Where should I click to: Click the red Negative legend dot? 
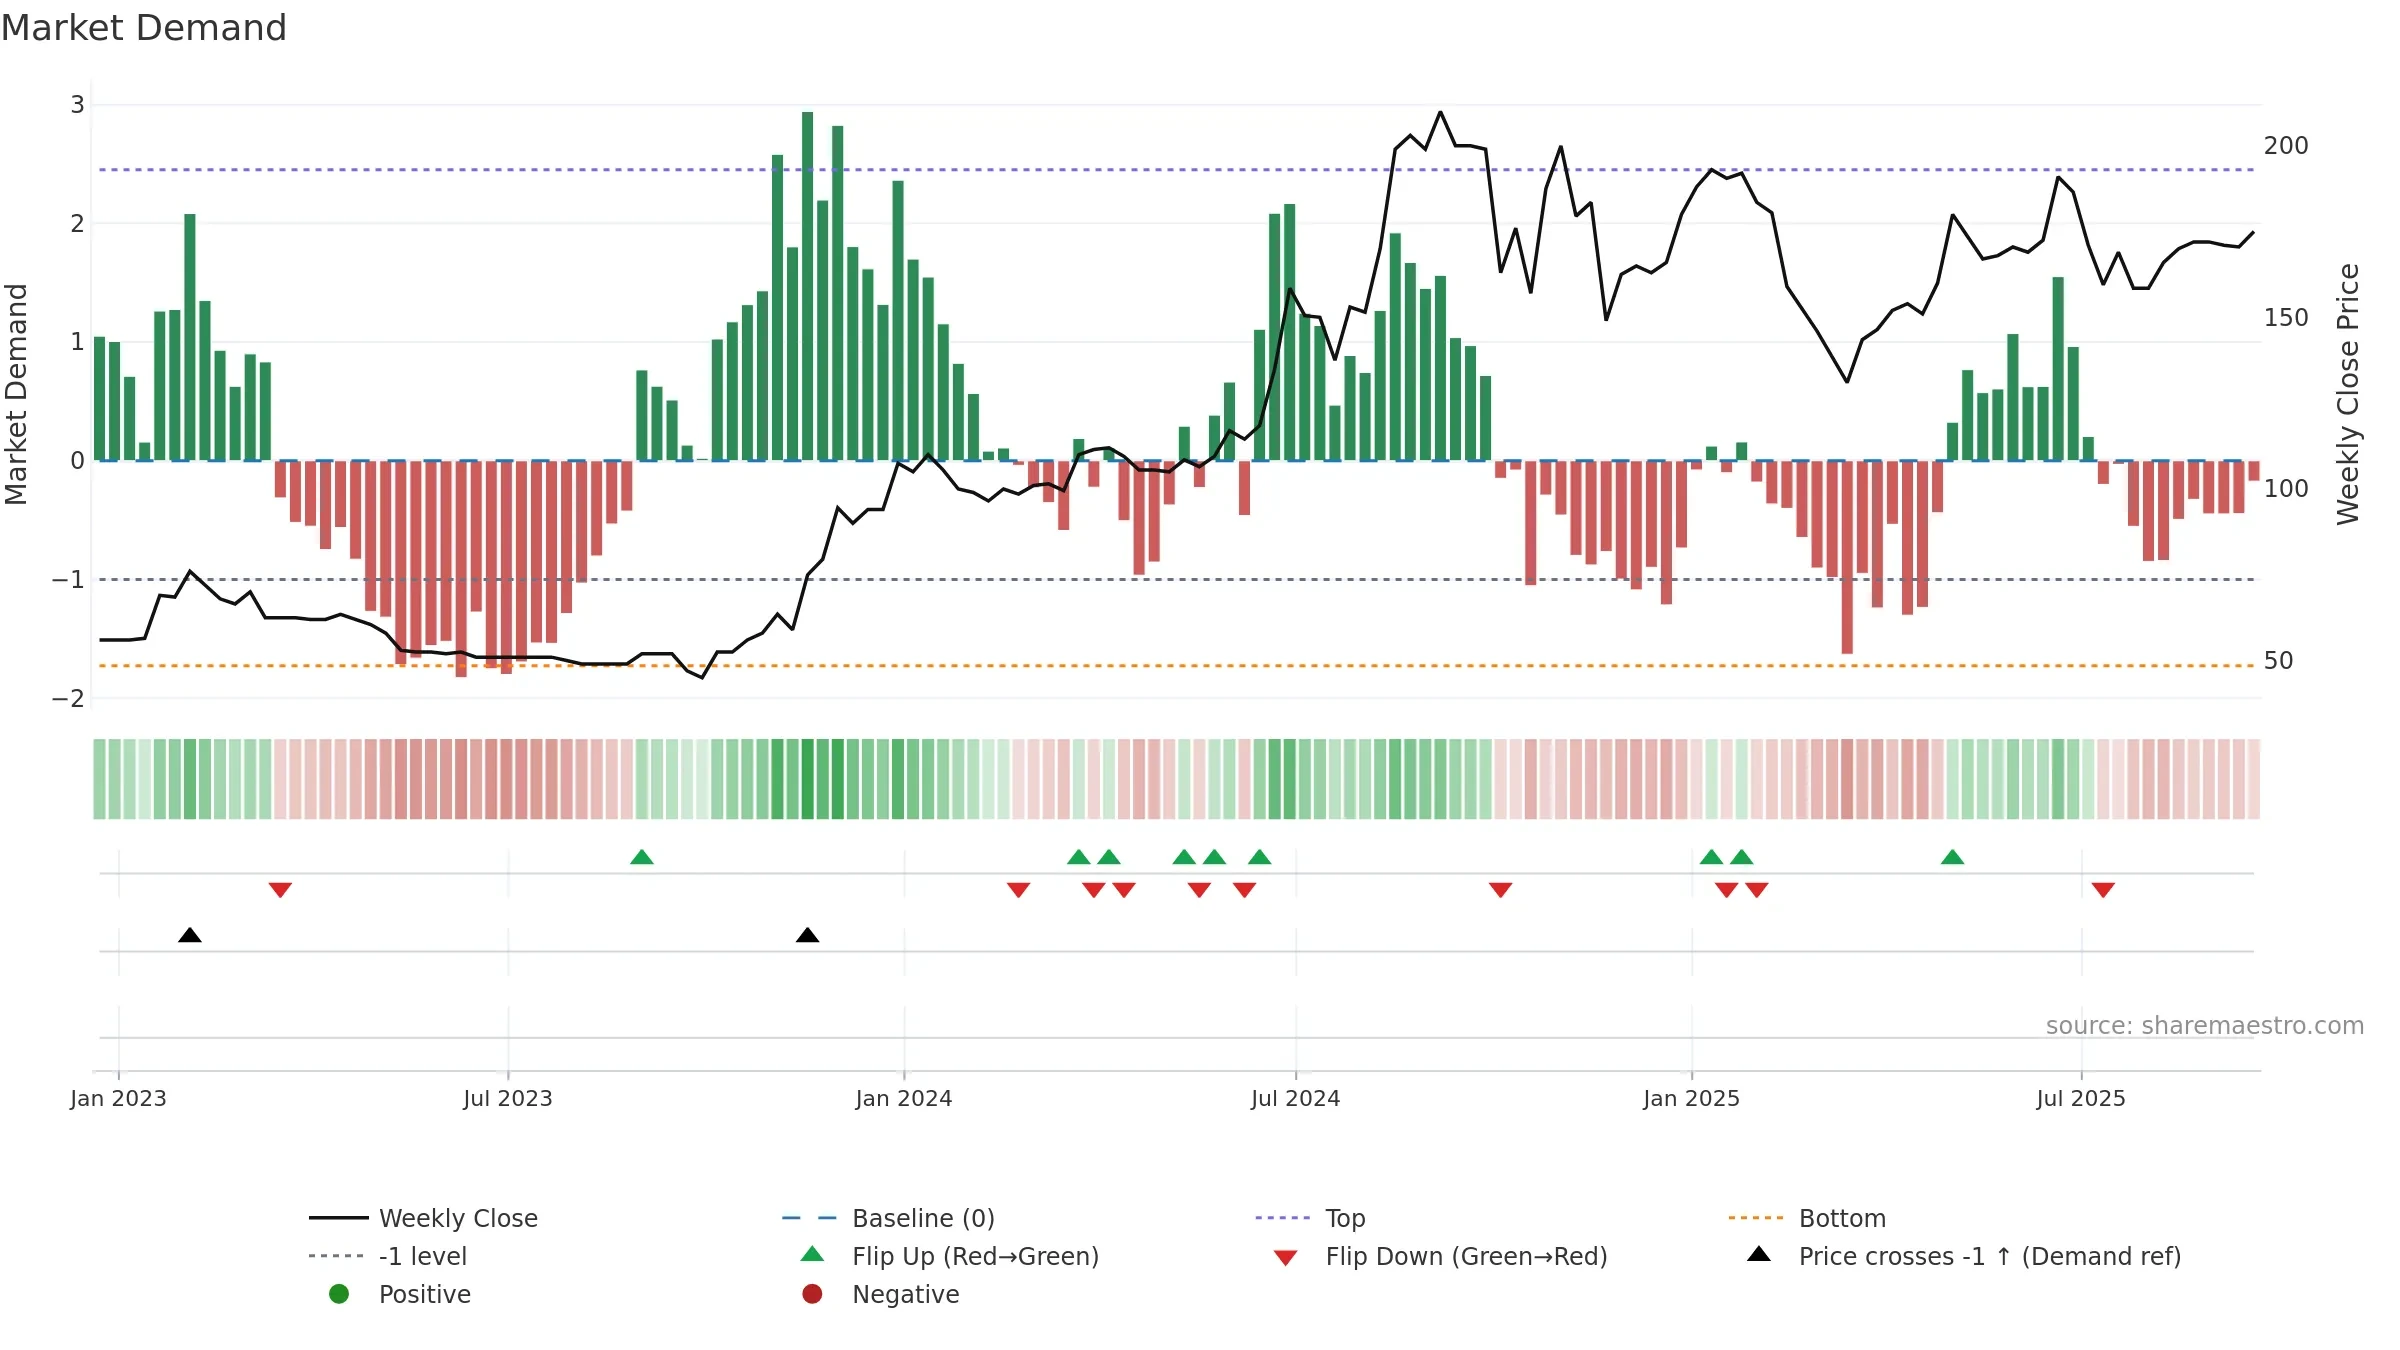point(812,1294)
